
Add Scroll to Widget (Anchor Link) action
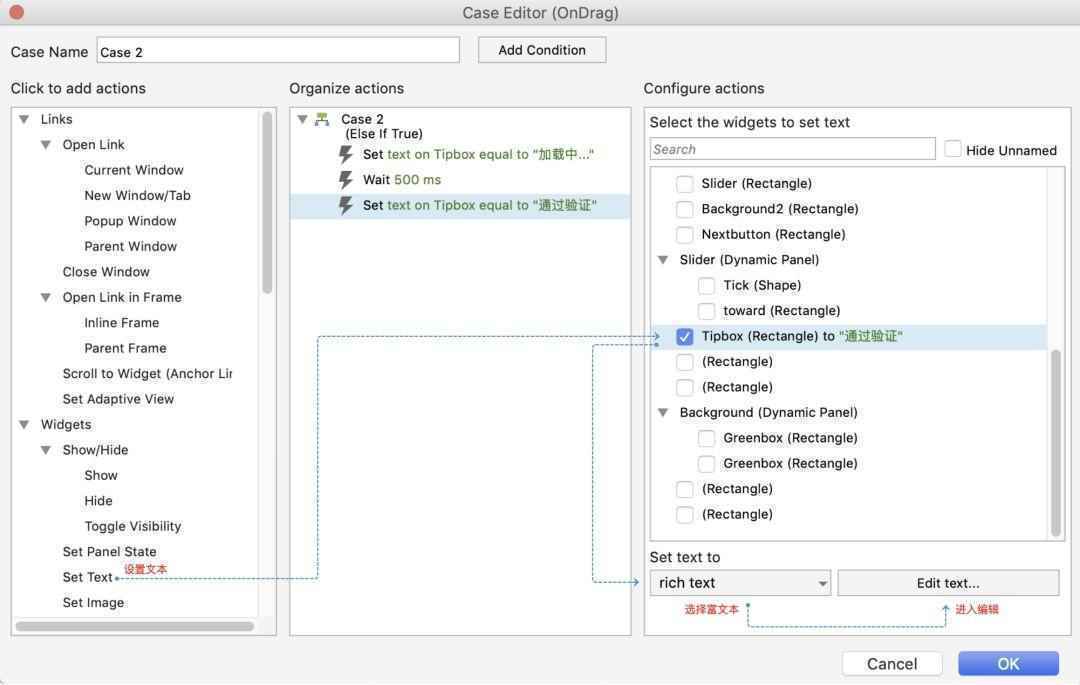(147, 374)
